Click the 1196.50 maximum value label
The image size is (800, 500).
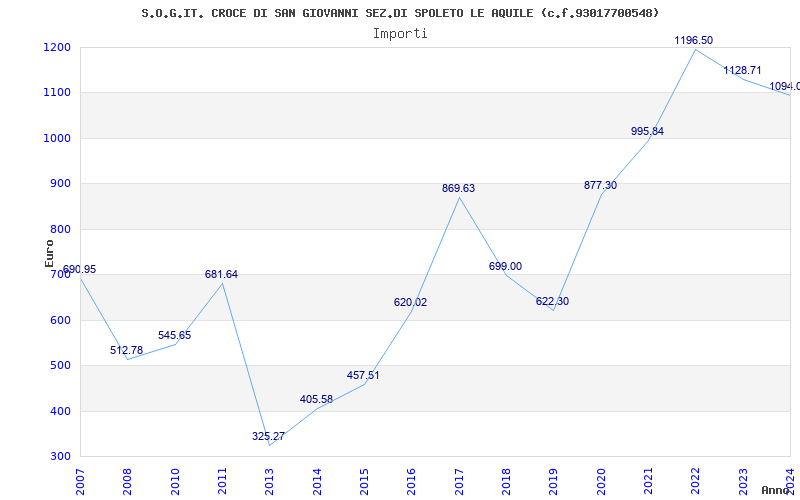click(x=694, y=40)
